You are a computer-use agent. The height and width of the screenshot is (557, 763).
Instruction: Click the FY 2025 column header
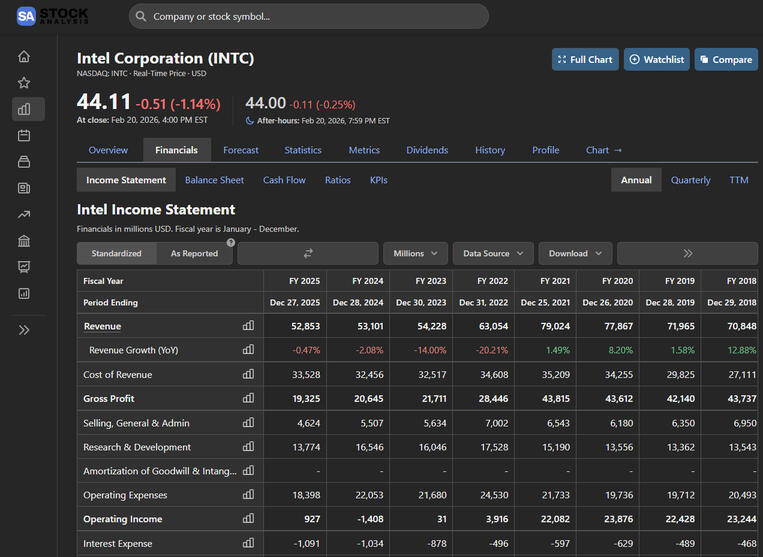[305, 281]
